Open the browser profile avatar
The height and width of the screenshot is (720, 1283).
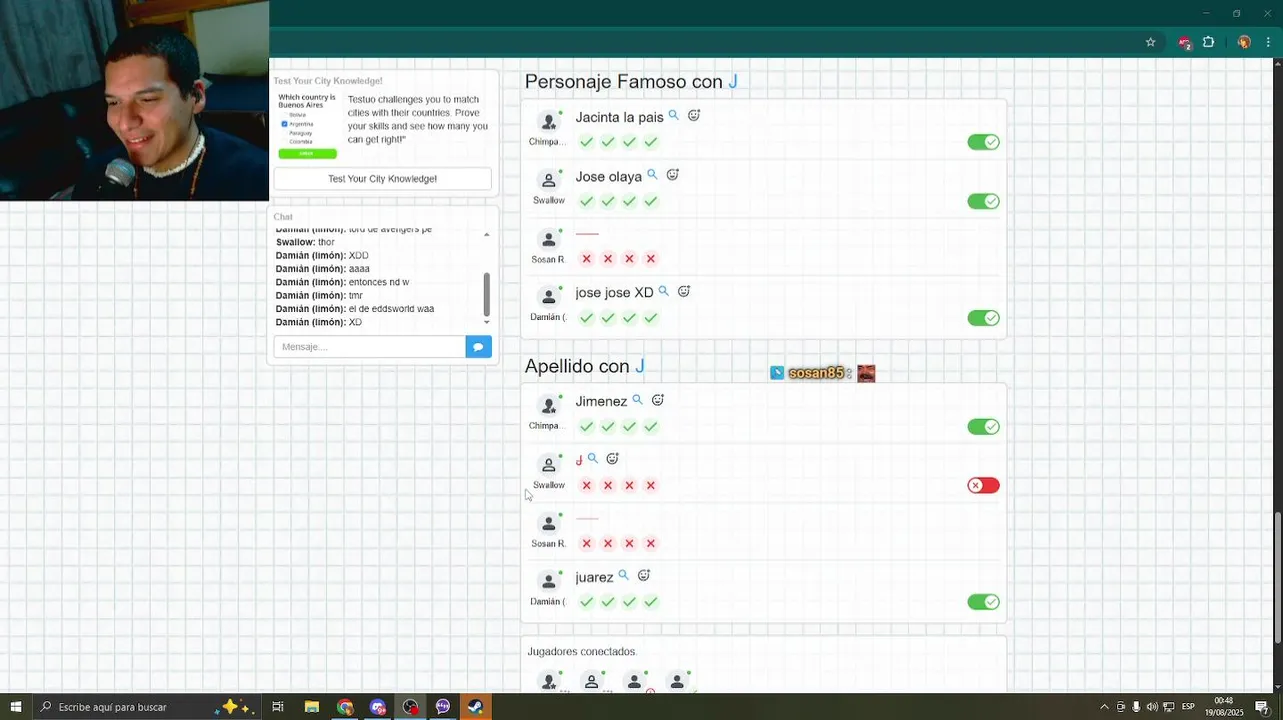[x=1244, y=42]
